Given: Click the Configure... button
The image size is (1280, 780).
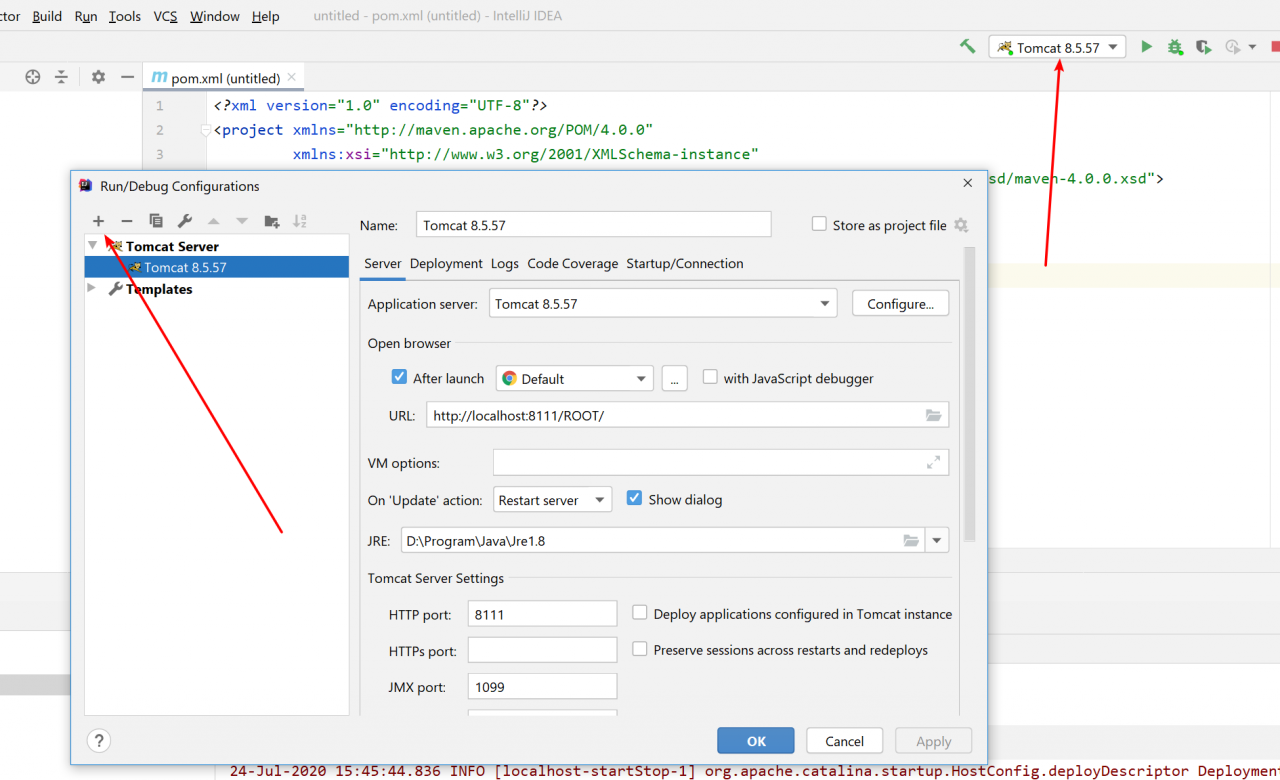Looking at the screenshot, I should pyautogui.click(x=900, y=304).
